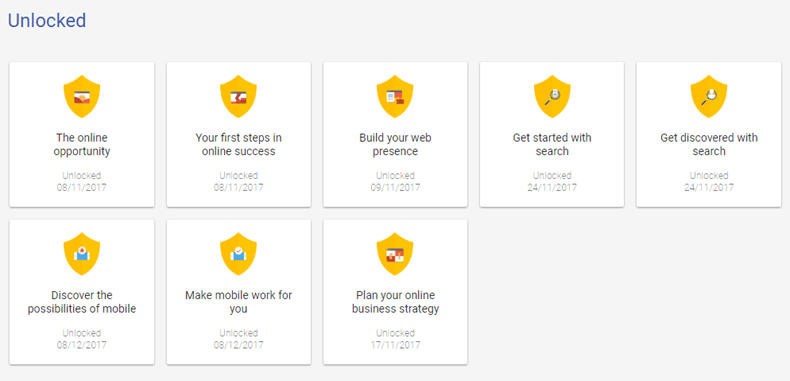The width and height of the screenshot is (790, 381).
Task: Click 'Get discovered with search' shield badge icon
Action: tap(709, 96)
